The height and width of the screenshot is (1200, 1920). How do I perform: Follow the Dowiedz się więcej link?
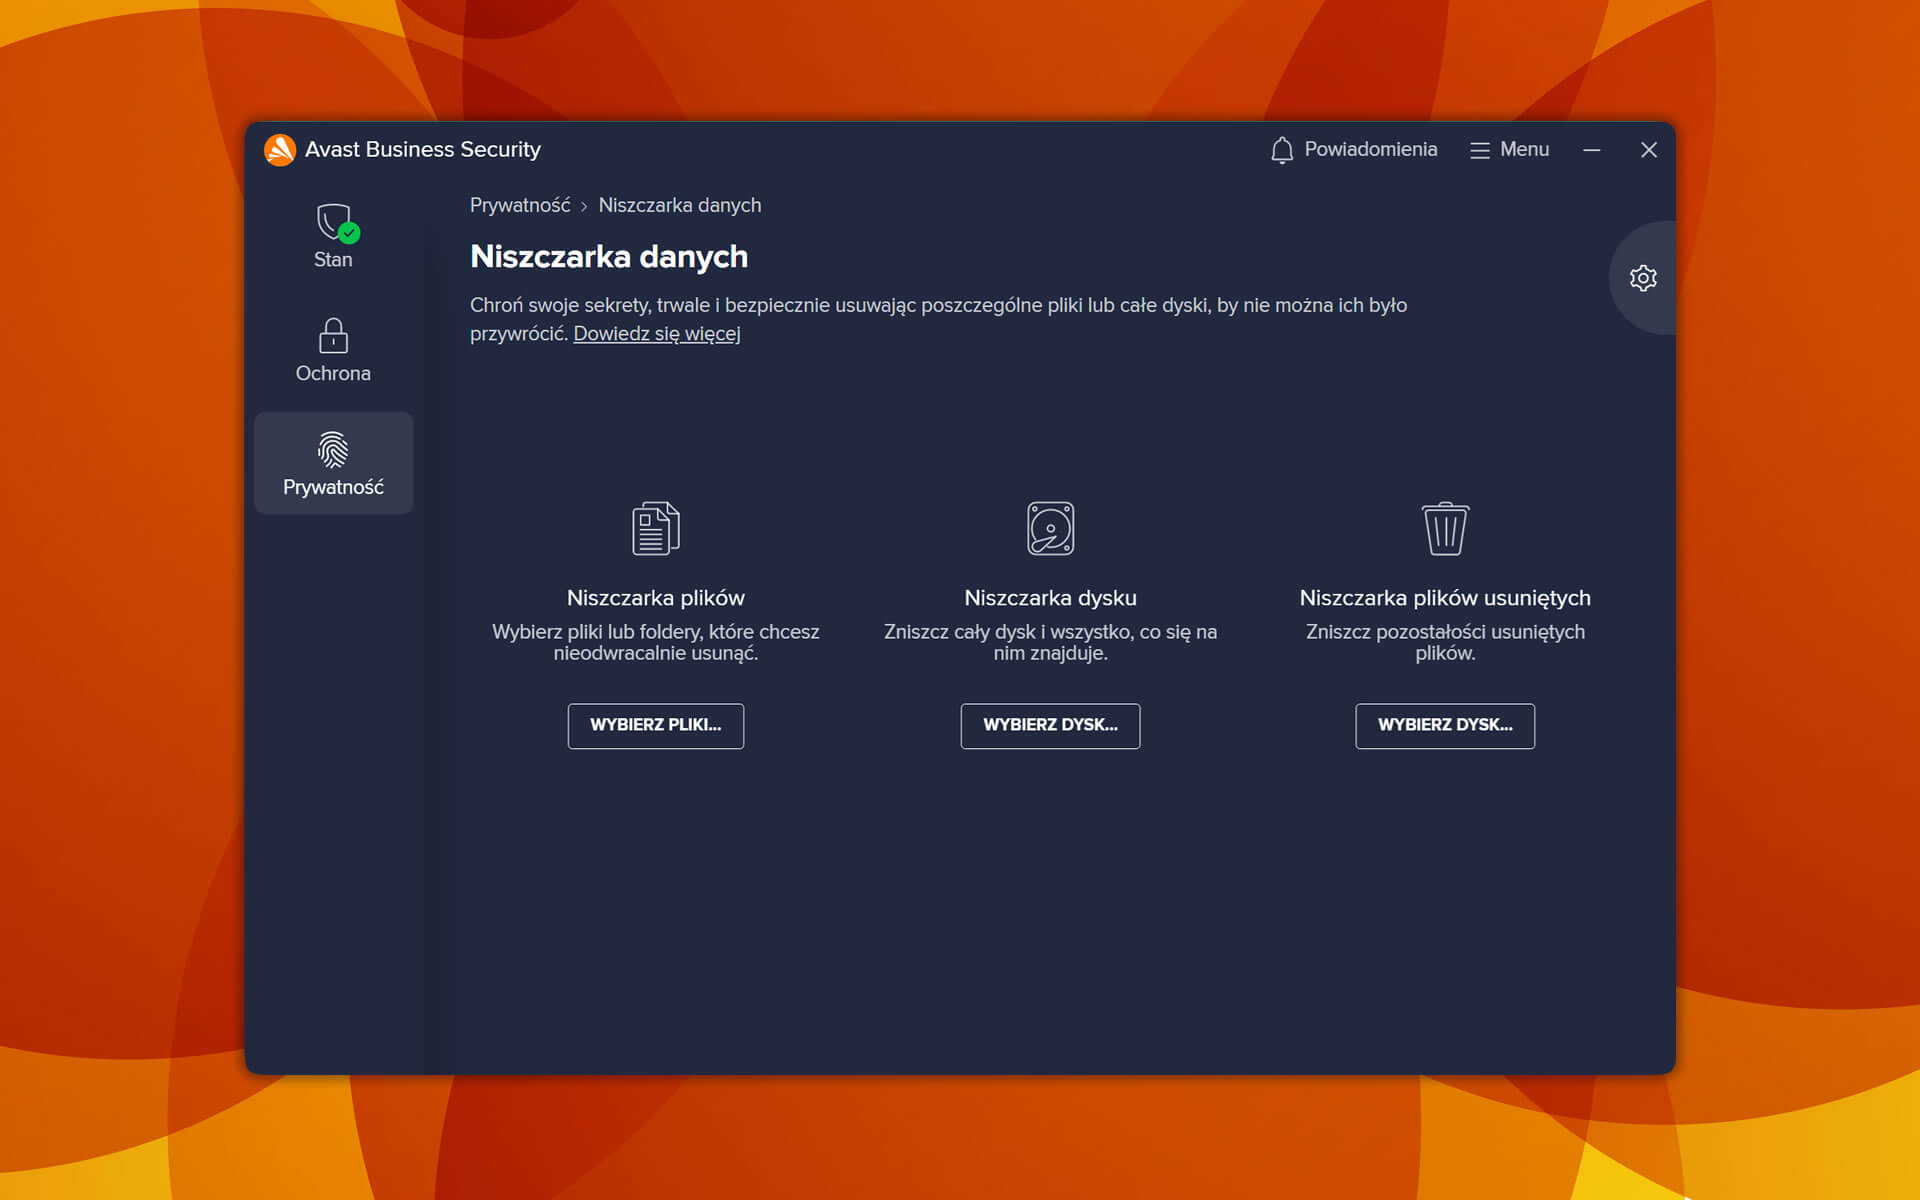(656, 334)
